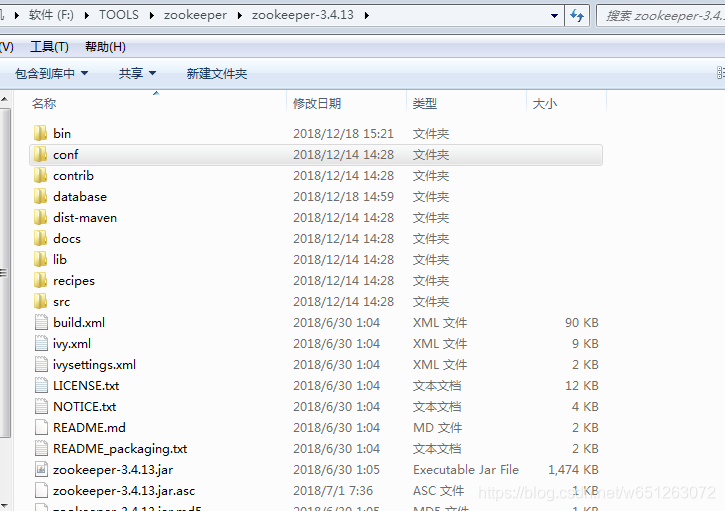Click the LICENSE.txt file icon
This screenshot has width=725, height=511.
click(x=41, y=385)
